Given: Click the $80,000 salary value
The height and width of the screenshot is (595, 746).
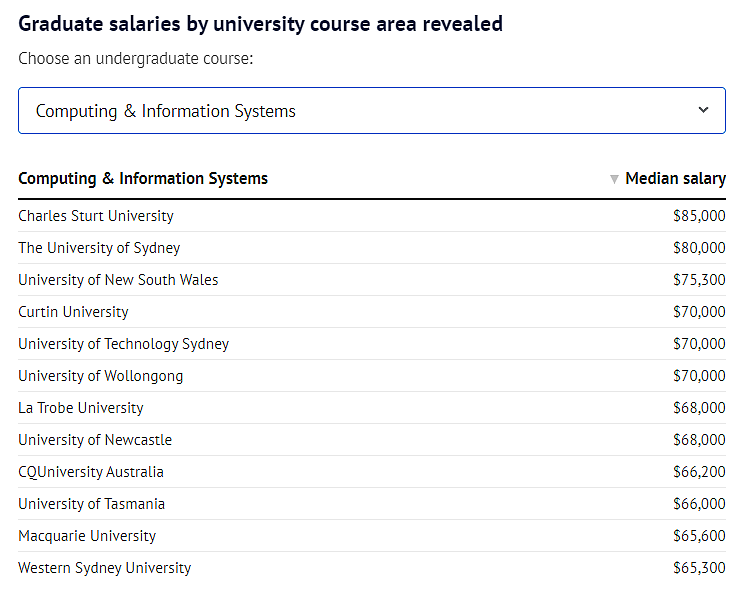Looking at the screenshot, I should (x=699, y=248).
